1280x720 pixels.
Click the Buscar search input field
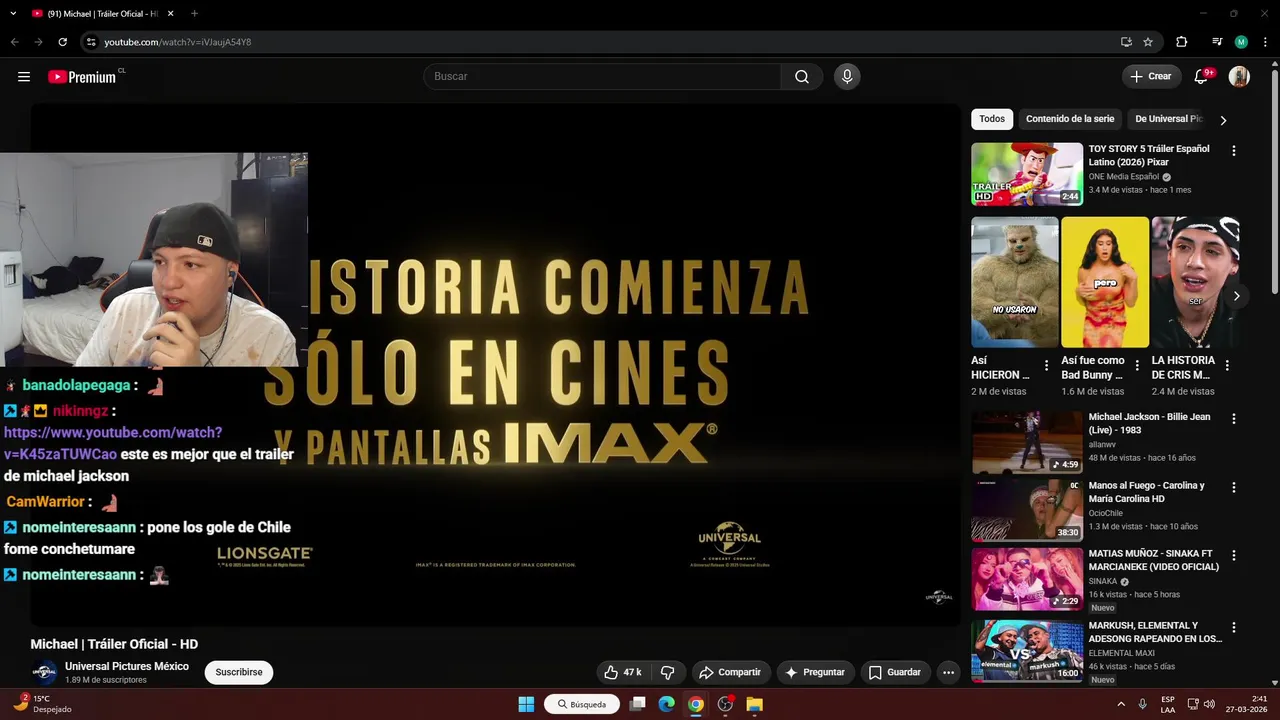603,77
